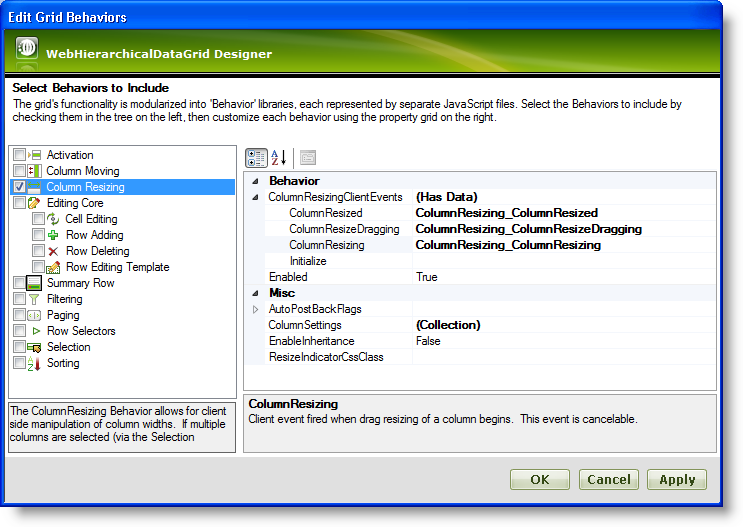Enable the Activation checkbox

(19, 155)
